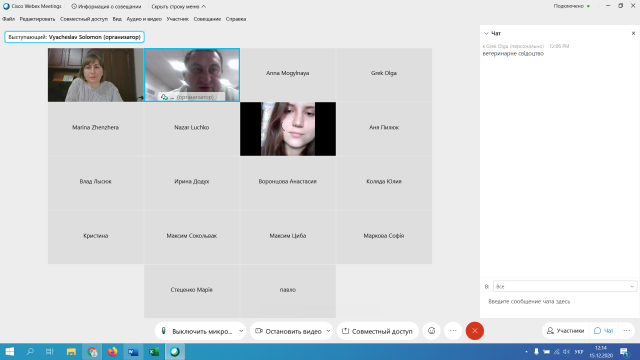Click the Windows Start button

pos(10,351)
